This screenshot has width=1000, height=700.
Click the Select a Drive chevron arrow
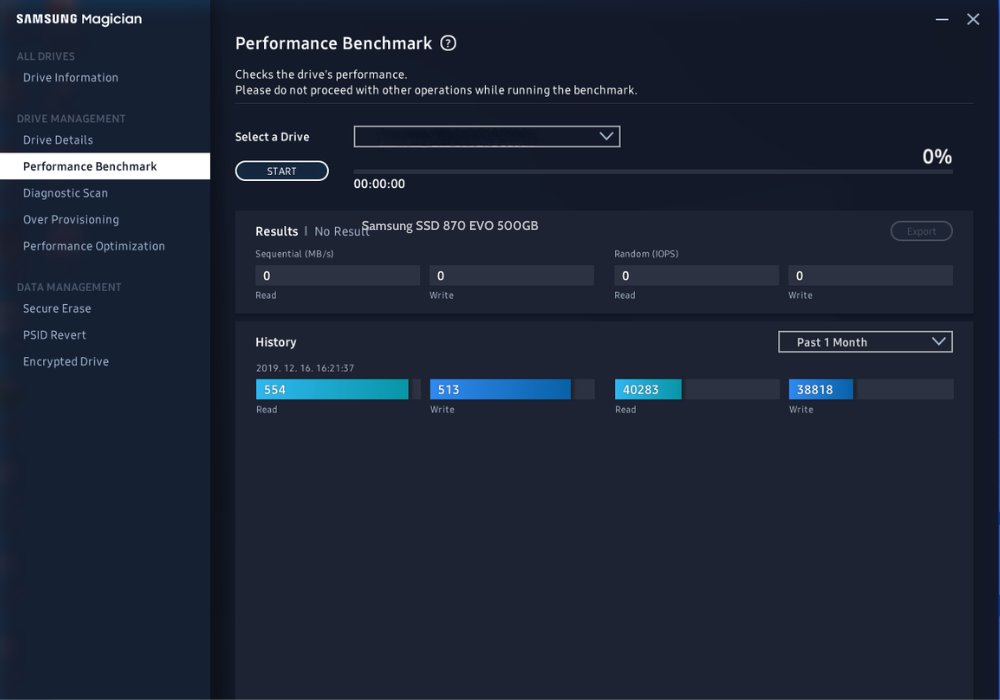click(606, 136)
